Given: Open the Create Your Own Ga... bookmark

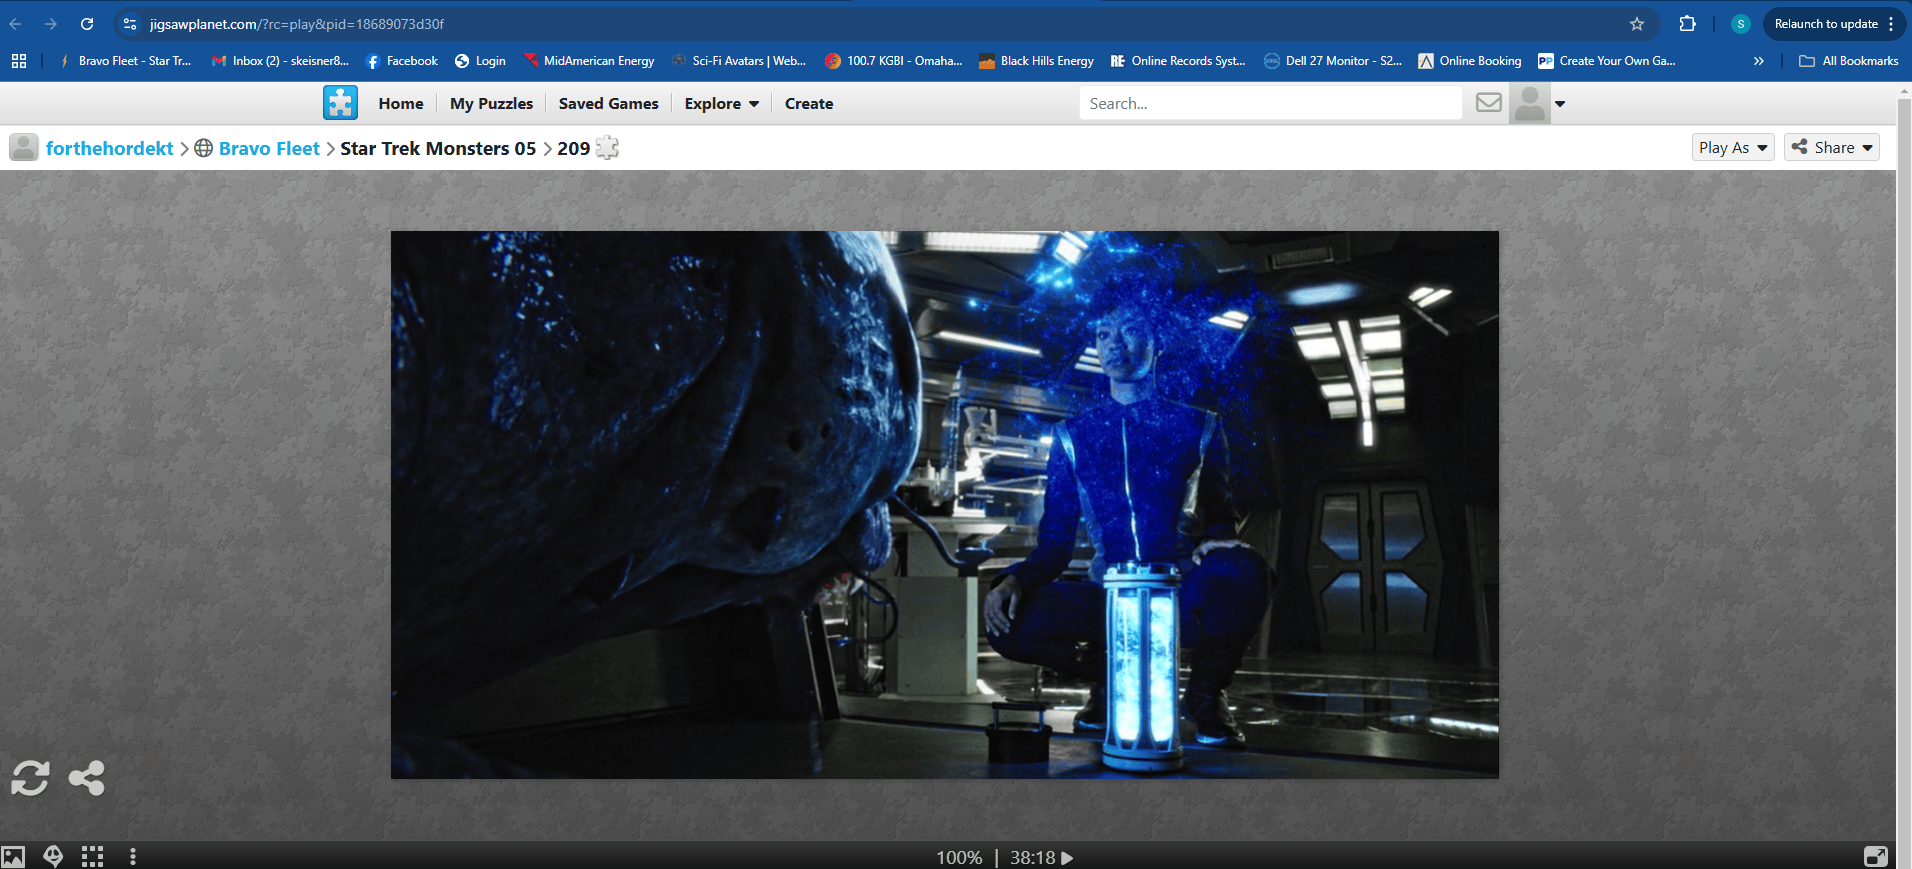Looking at the screenshot, I should click(1607, 61).
